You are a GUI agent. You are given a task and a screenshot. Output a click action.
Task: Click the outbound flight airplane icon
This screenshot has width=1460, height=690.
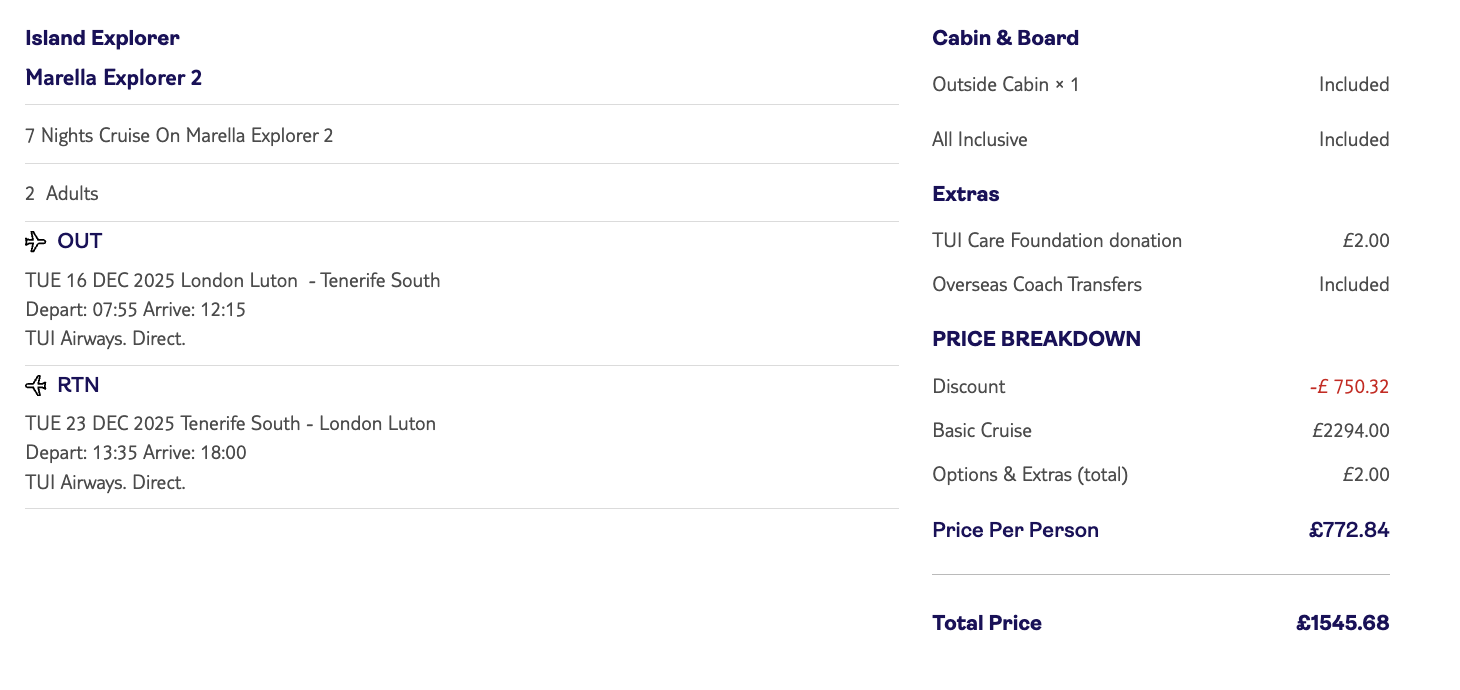tap(36, 242)
